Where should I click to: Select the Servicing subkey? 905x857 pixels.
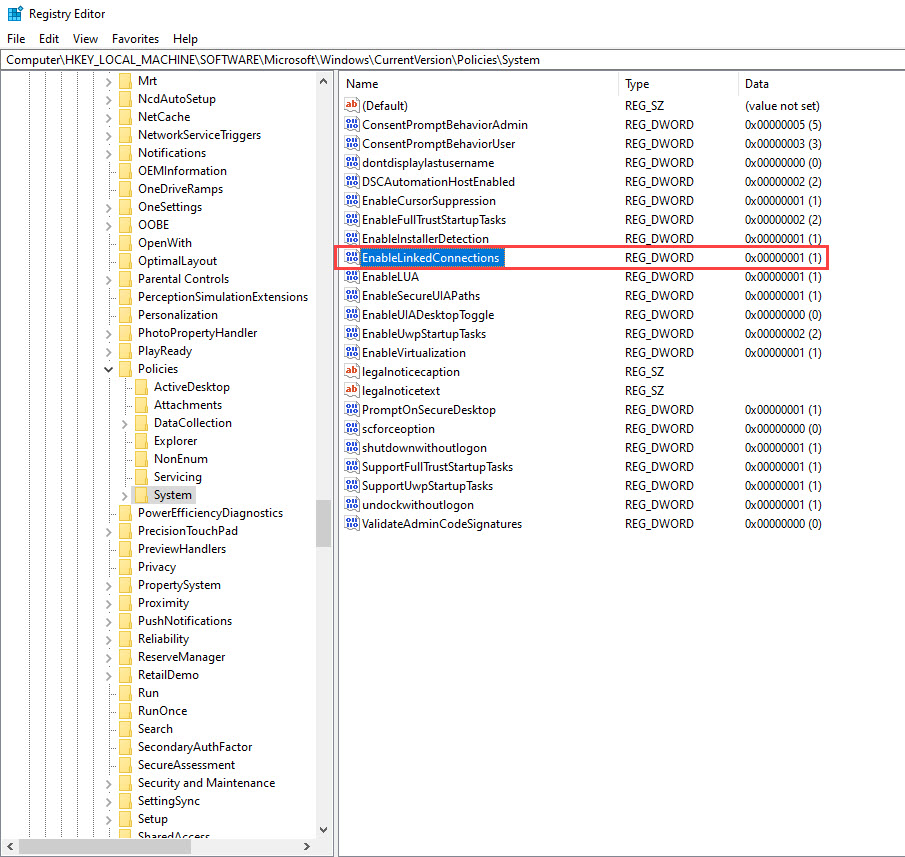click(178, 477)
